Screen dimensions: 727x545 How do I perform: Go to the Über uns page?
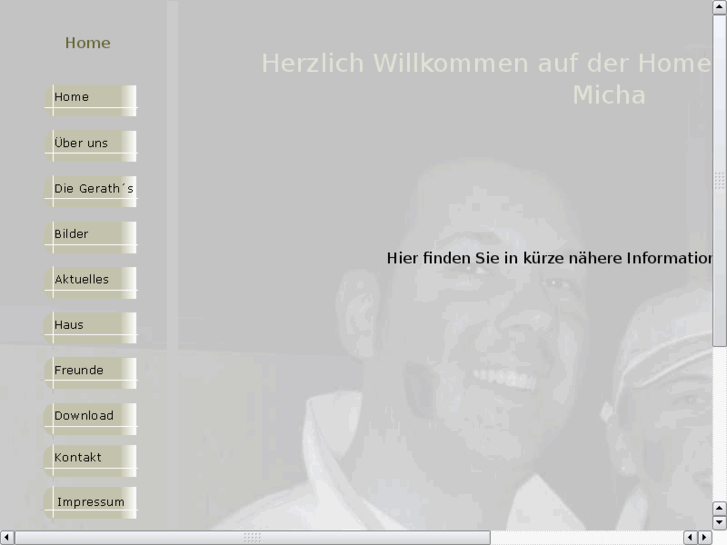click(90, 146)
